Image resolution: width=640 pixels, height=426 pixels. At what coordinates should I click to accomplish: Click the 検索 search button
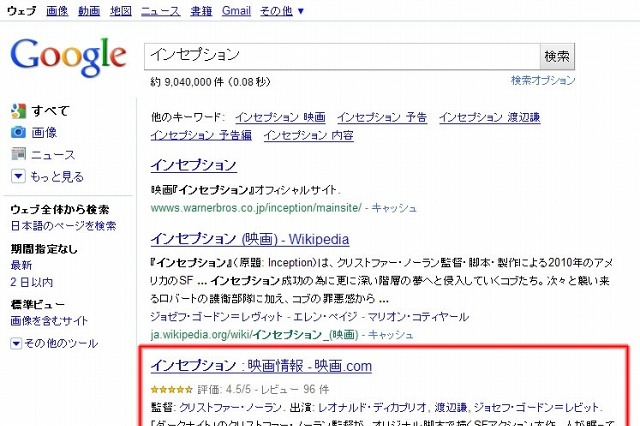click(557, 55)
